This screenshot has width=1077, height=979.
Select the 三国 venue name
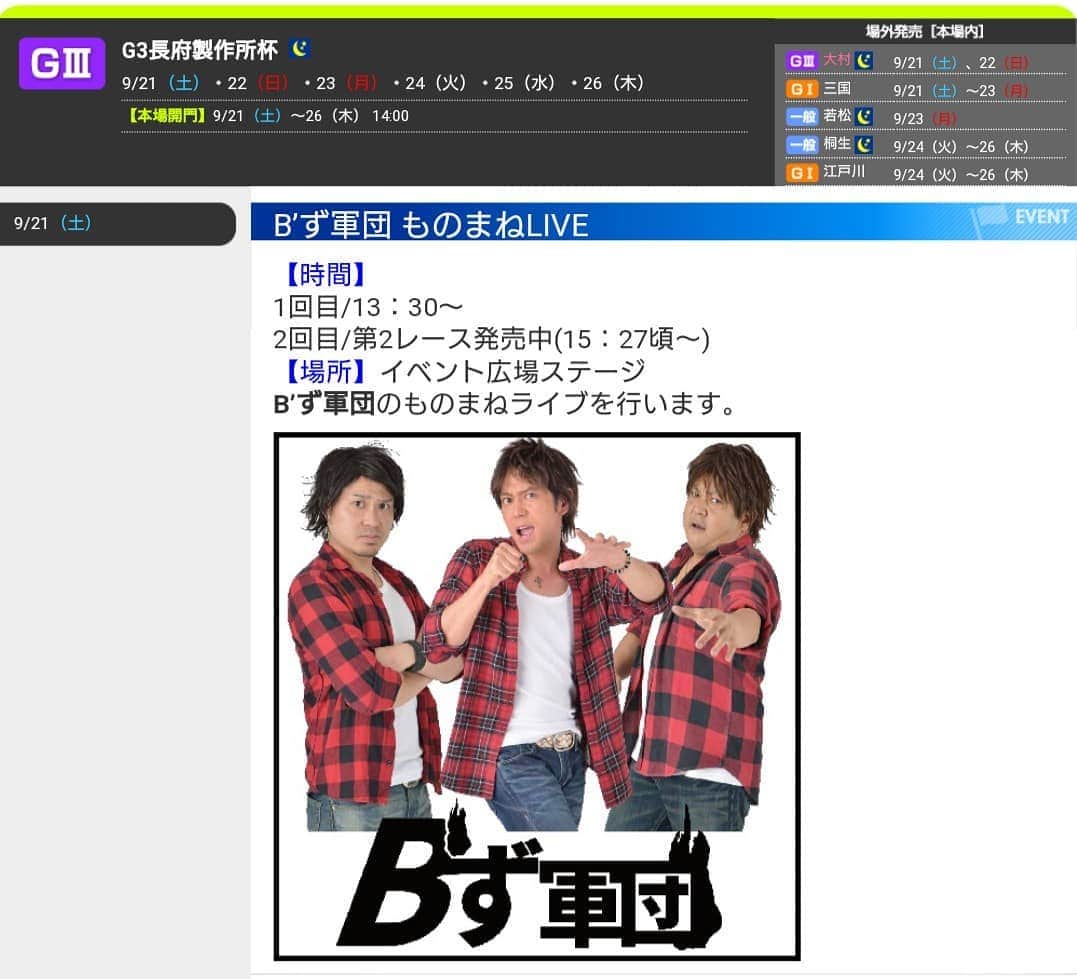837,88
